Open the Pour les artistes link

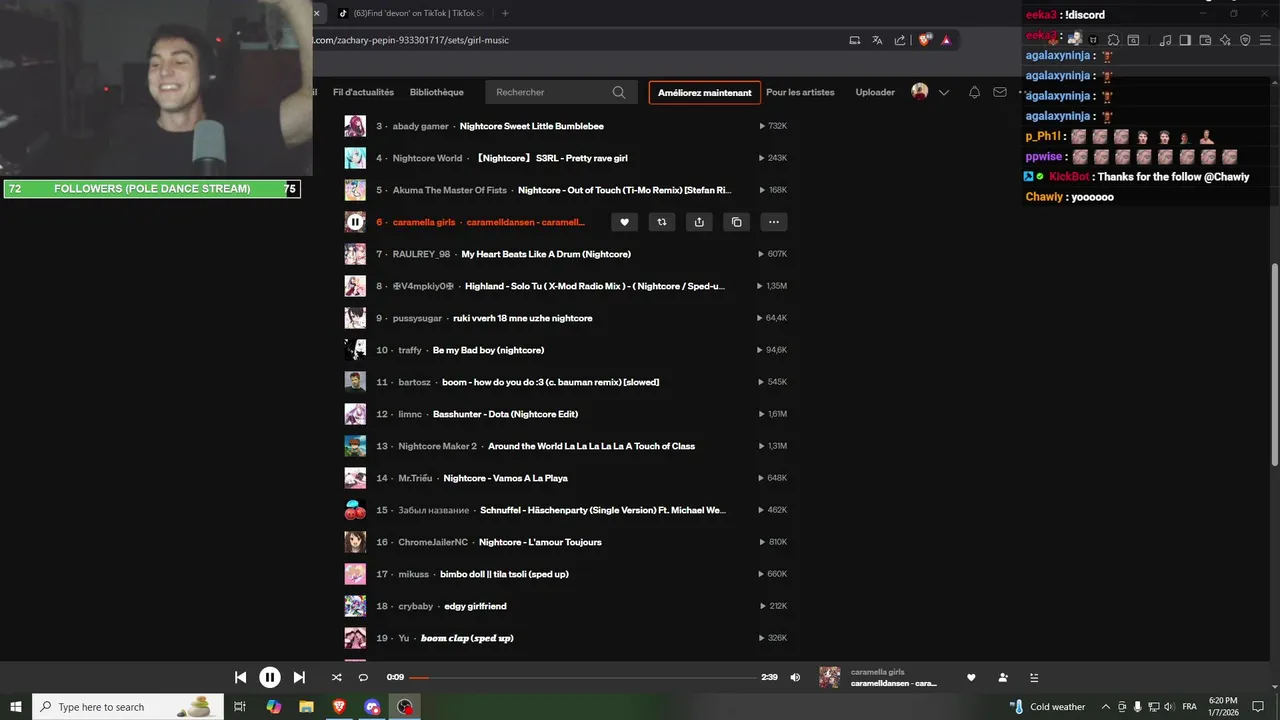tap(800, 92)
